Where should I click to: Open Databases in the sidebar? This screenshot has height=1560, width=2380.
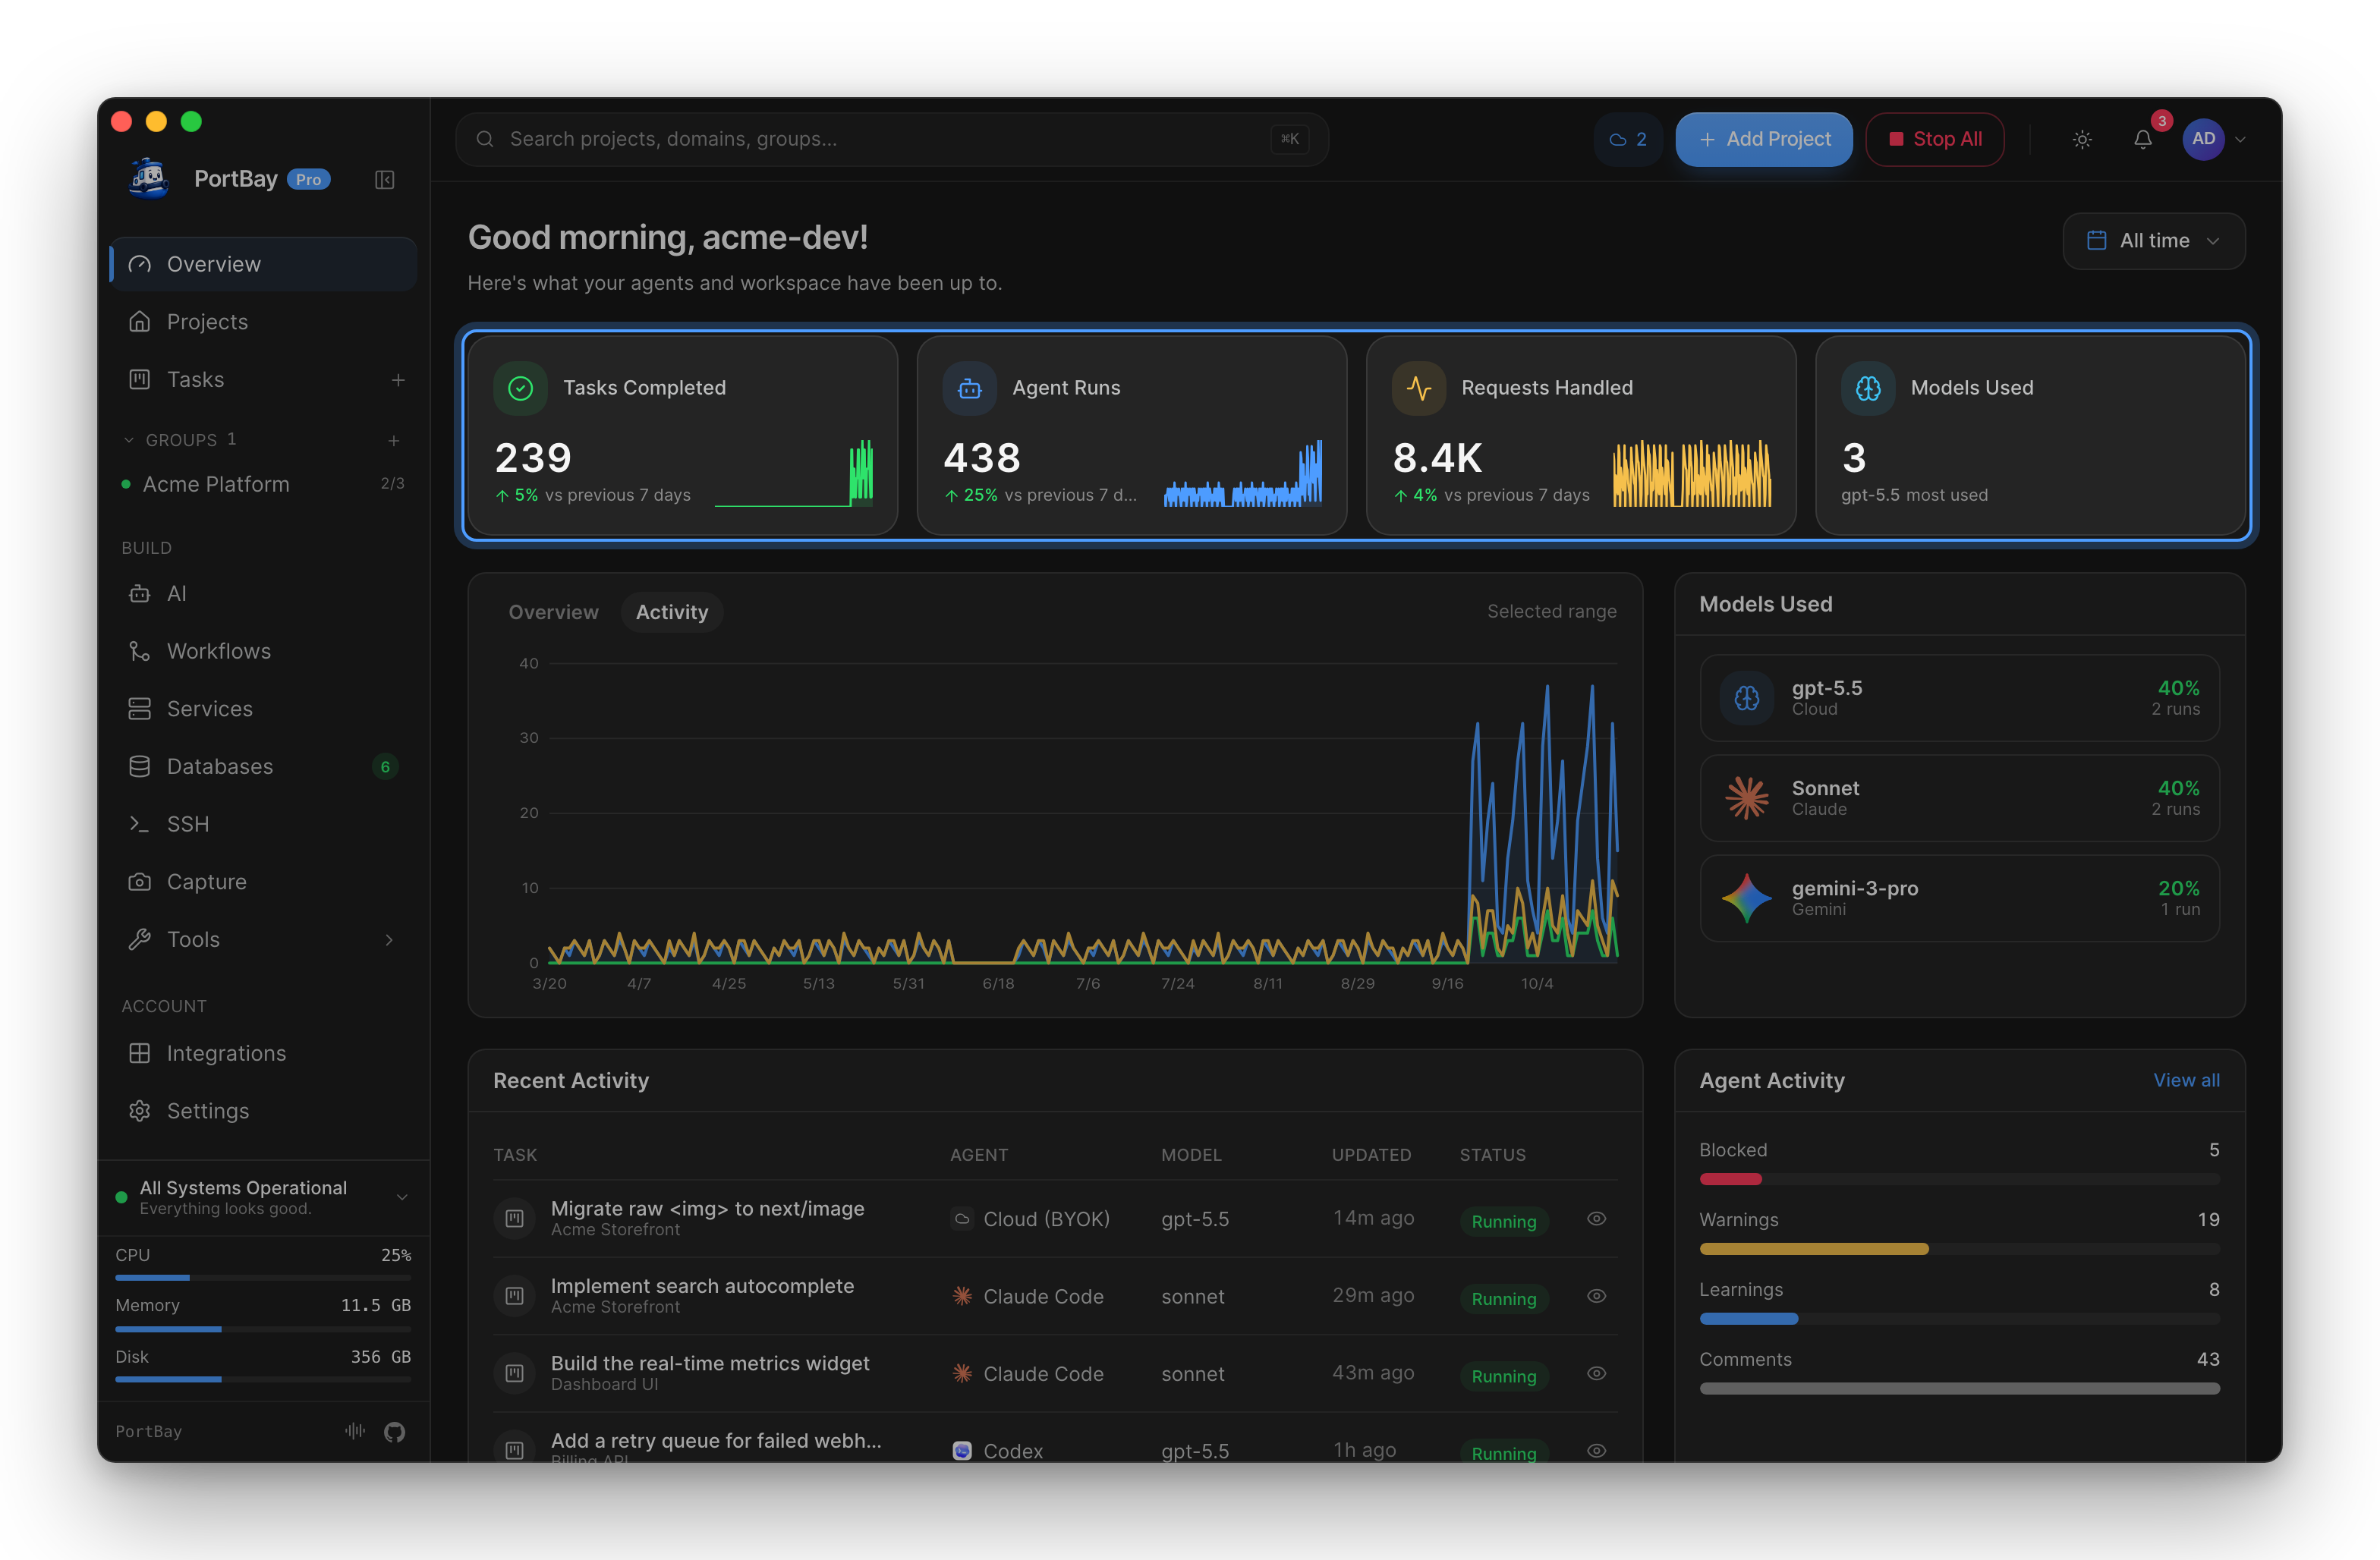click(263, 767)
